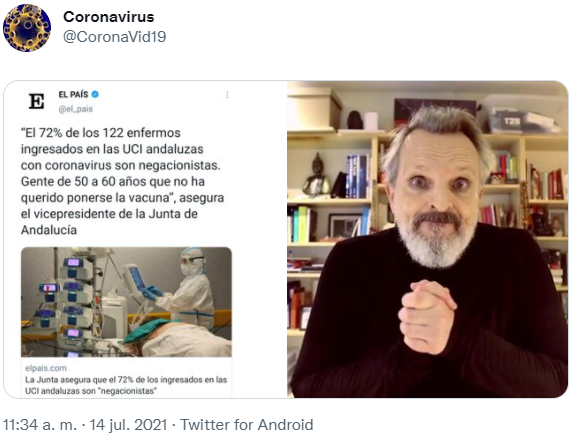Open the article headline about La Junta

point(126,385)
